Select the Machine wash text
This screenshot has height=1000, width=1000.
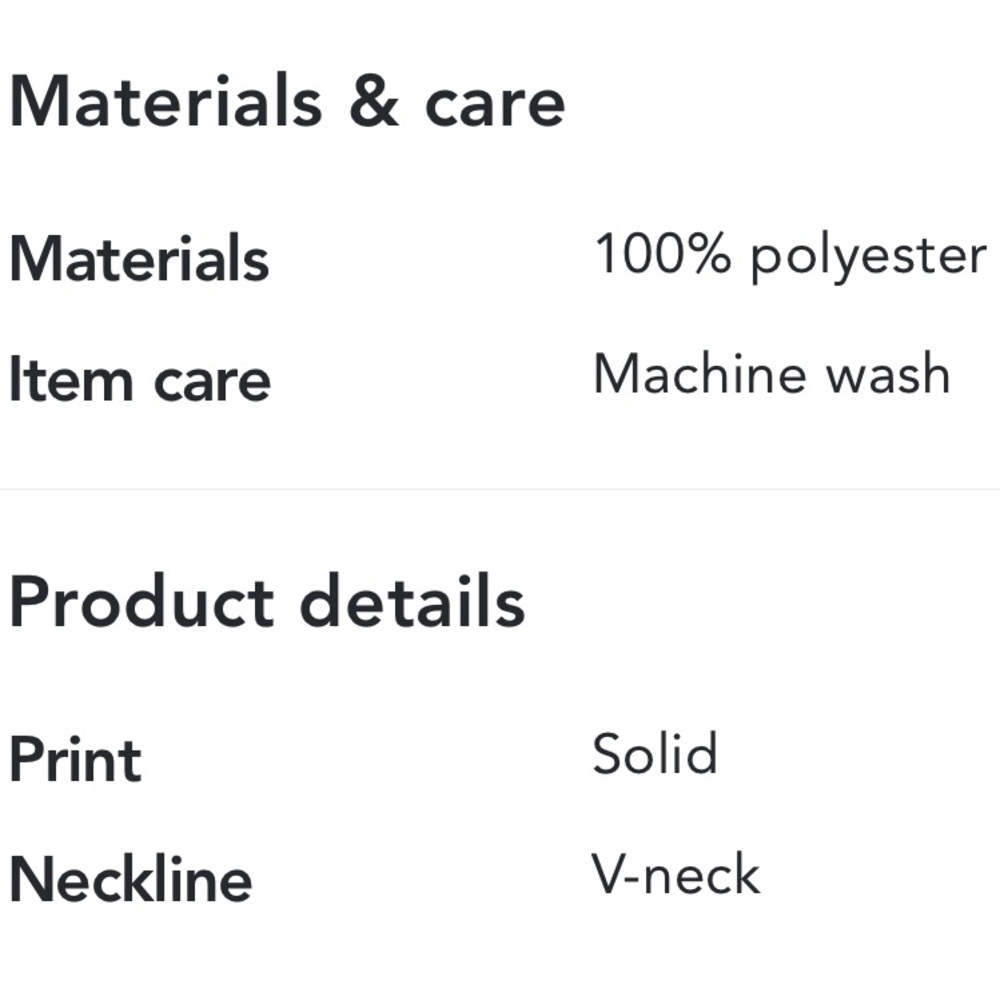tap(772, 374)
